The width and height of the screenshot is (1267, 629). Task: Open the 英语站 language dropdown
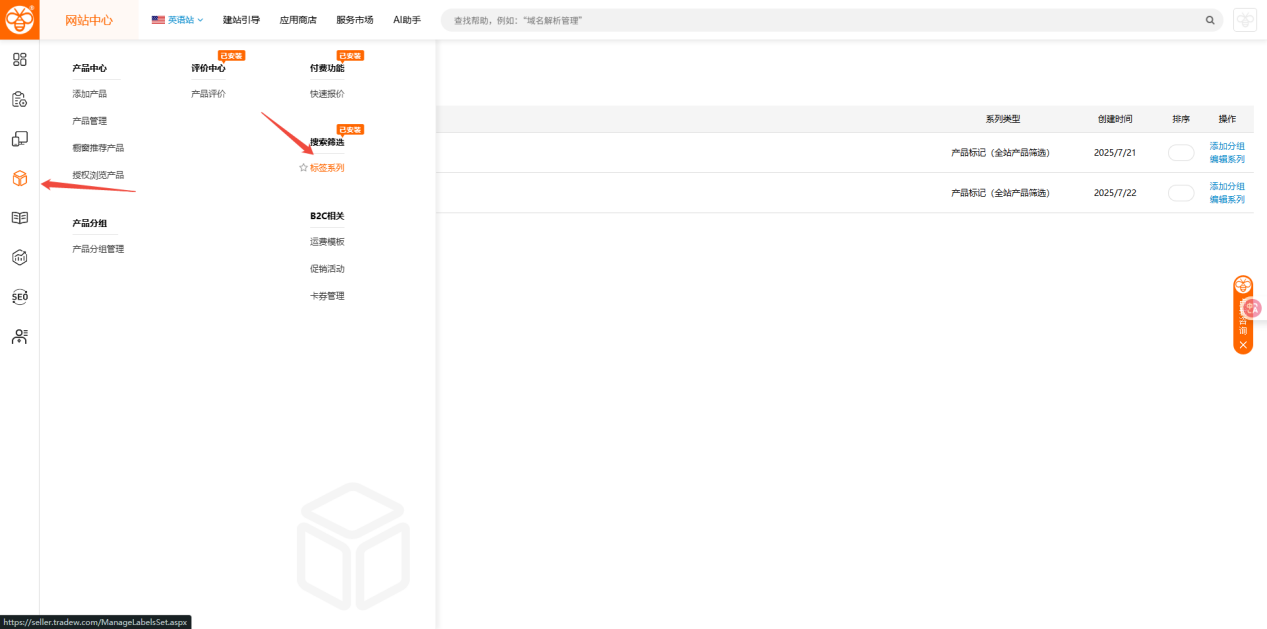click(x=177, y=20)
